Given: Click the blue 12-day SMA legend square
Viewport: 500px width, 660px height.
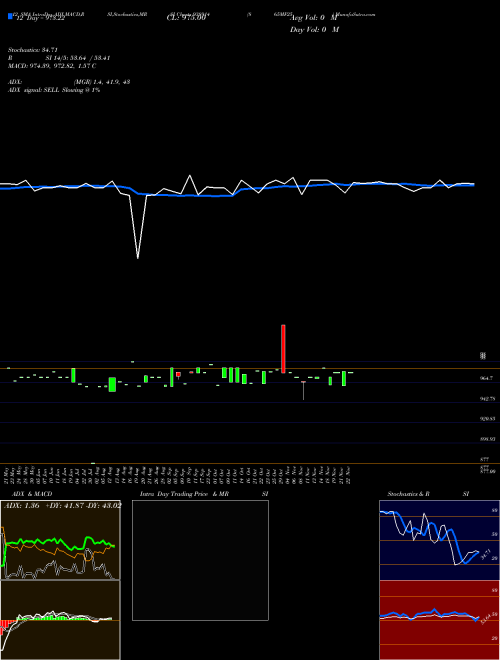Looking at the screenshot, I should 10,16.
